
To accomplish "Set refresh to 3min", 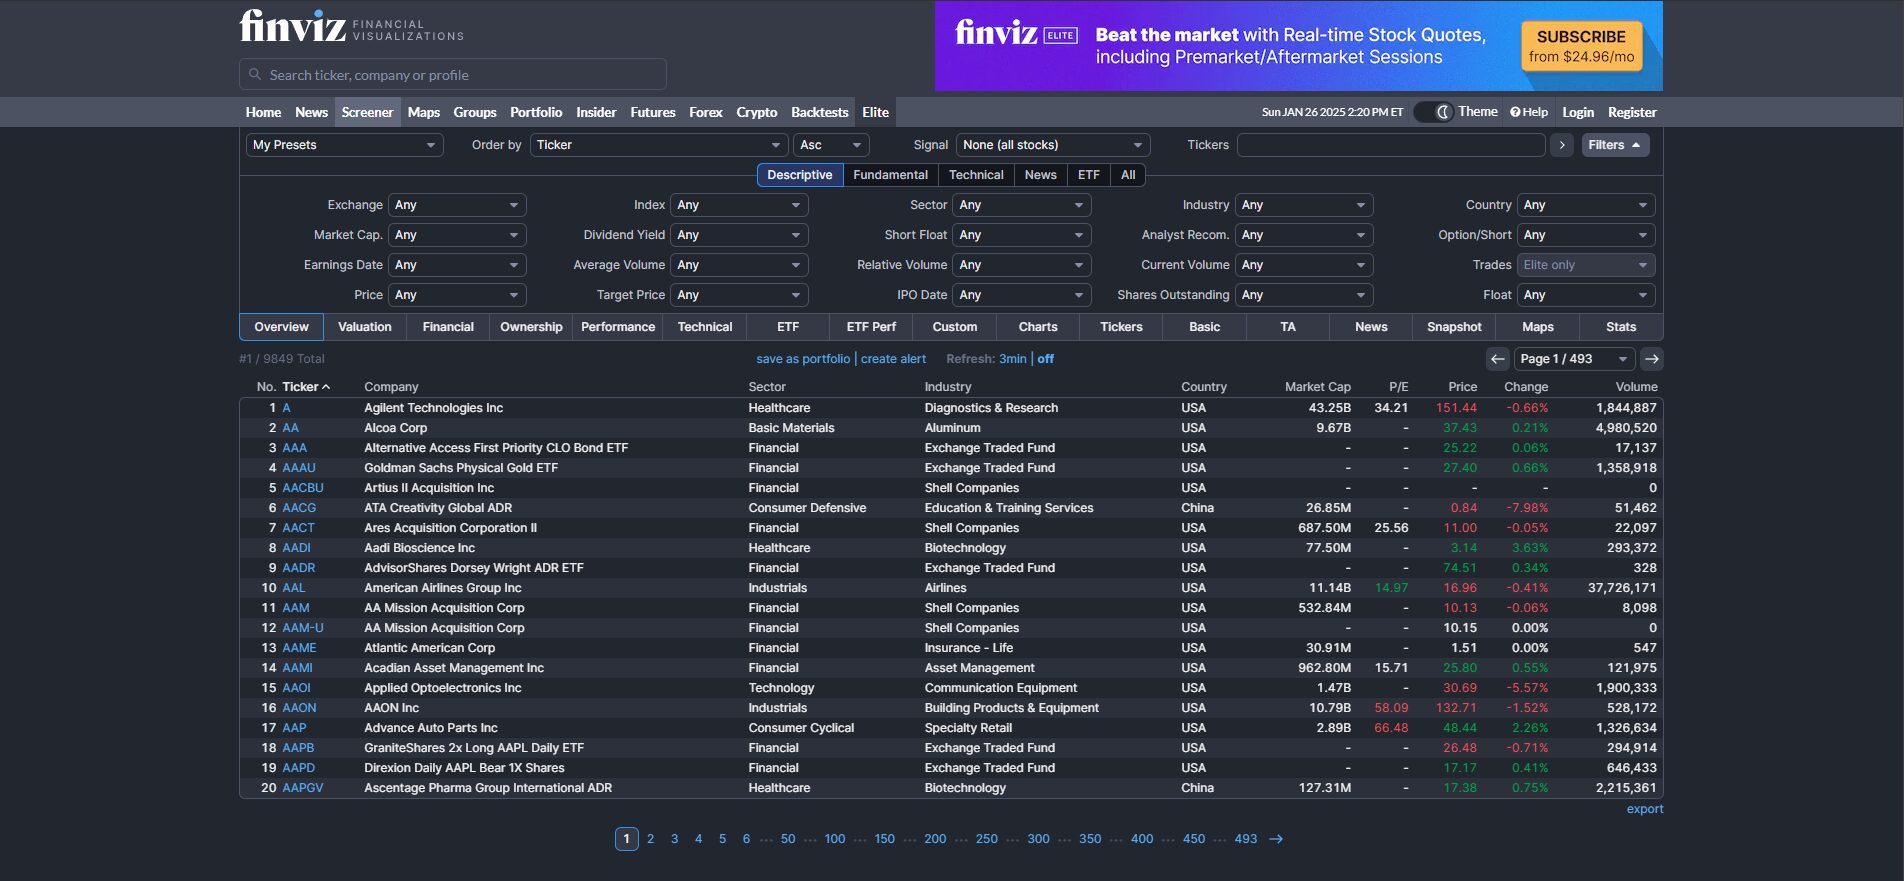I will pos(1013,359).
